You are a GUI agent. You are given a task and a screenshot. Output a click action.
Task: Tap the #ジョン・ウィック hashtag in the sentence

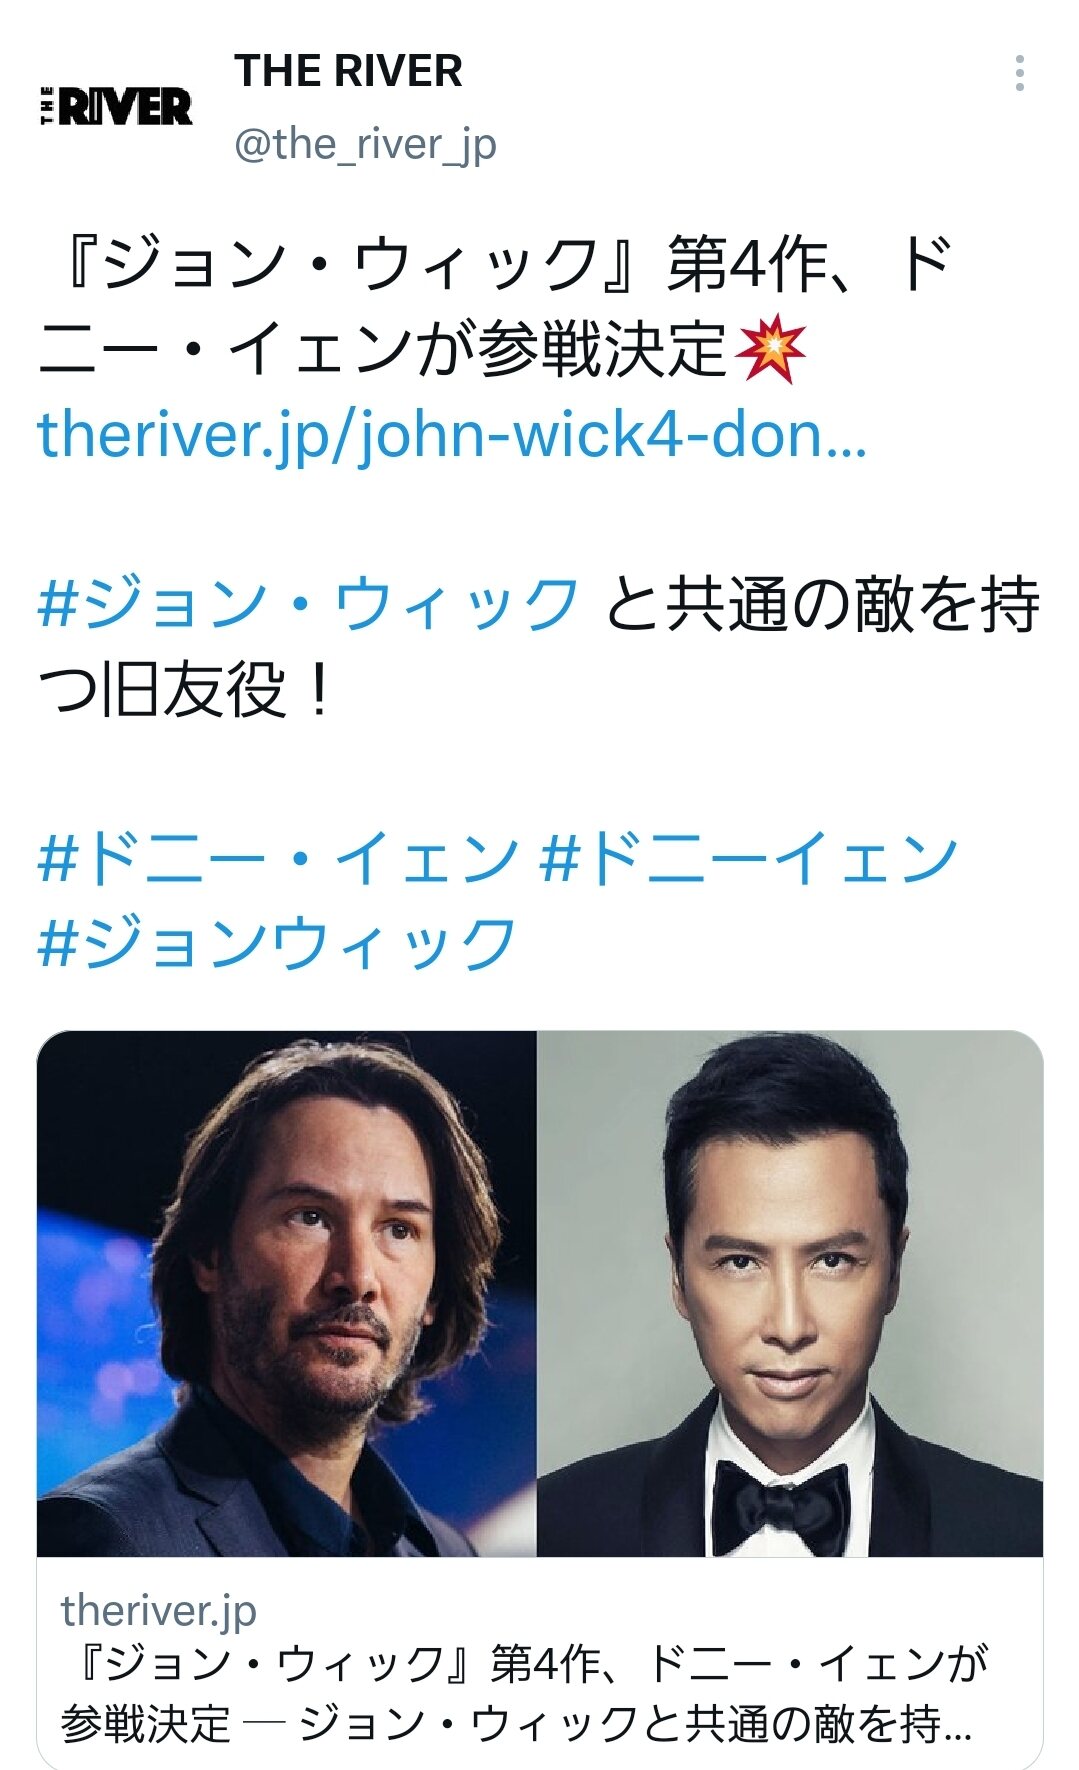308,605
